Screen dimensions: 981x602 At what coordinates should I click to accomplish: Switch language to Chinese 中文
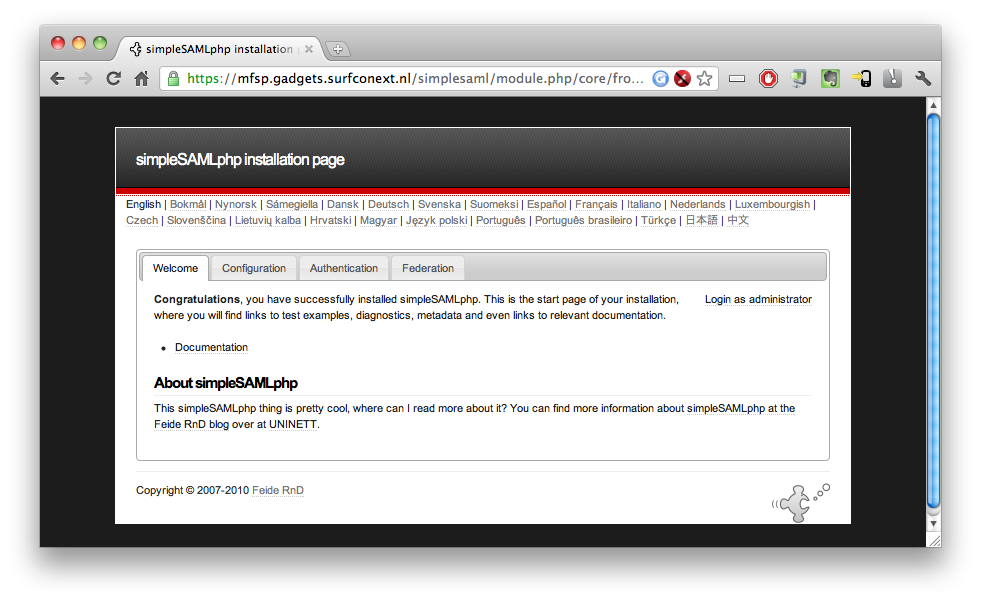[738, 221]
